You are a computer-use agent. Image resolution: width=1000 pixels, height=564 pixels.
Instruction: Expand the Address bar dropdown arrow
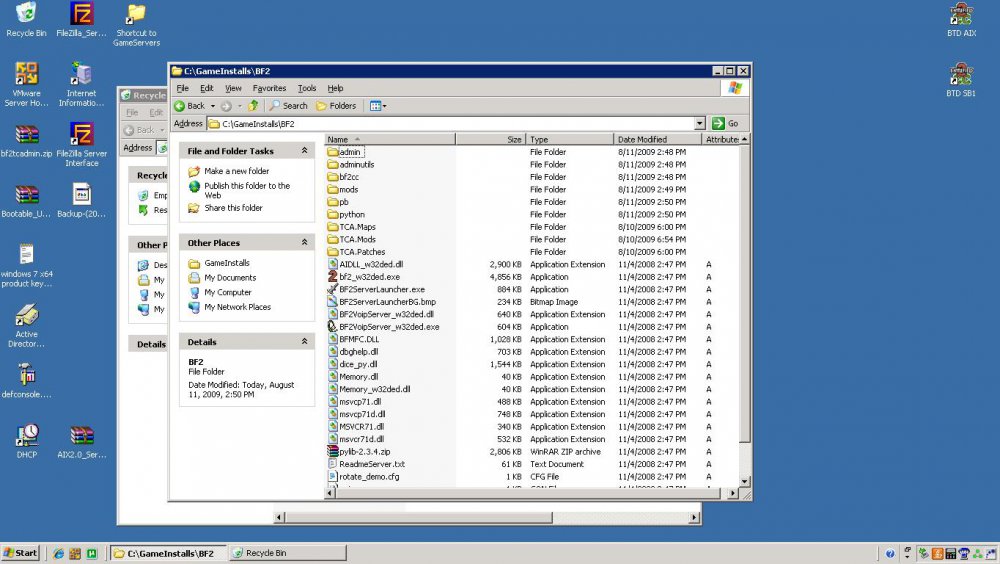click(699, 123)
